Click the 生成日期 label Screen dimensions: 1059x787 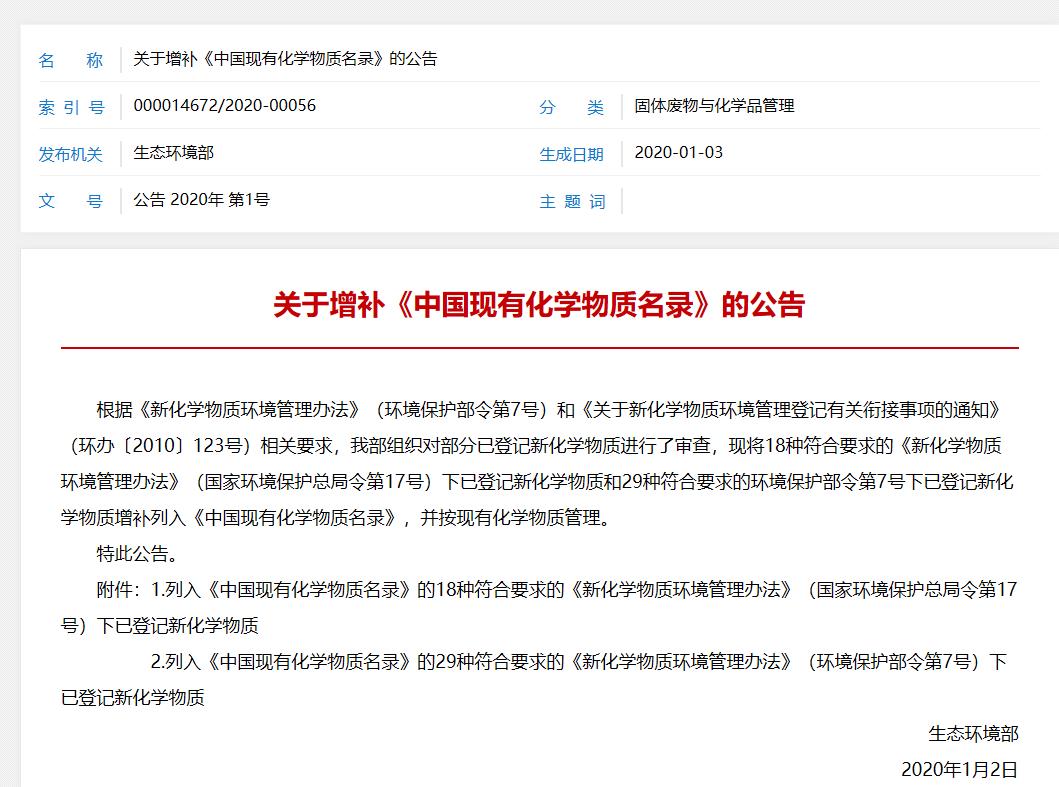[572, 155]
